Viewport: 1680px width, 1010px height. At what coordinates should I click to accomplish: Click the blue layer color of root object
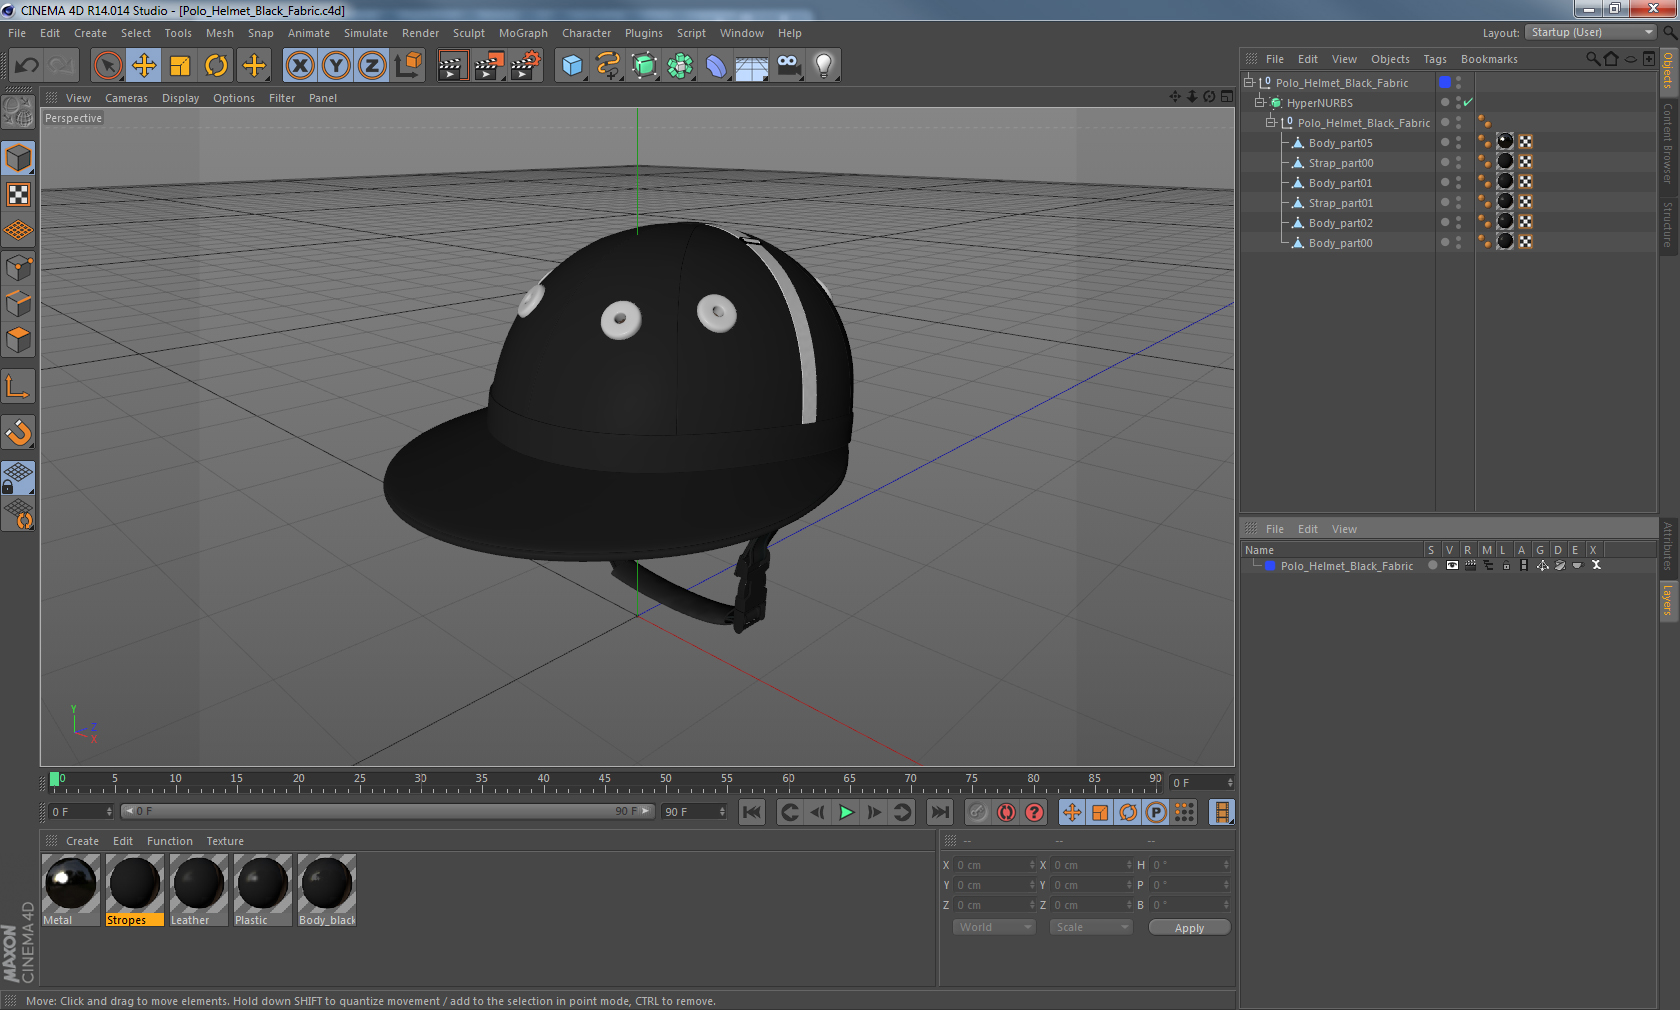click(x=1445, y=82)
